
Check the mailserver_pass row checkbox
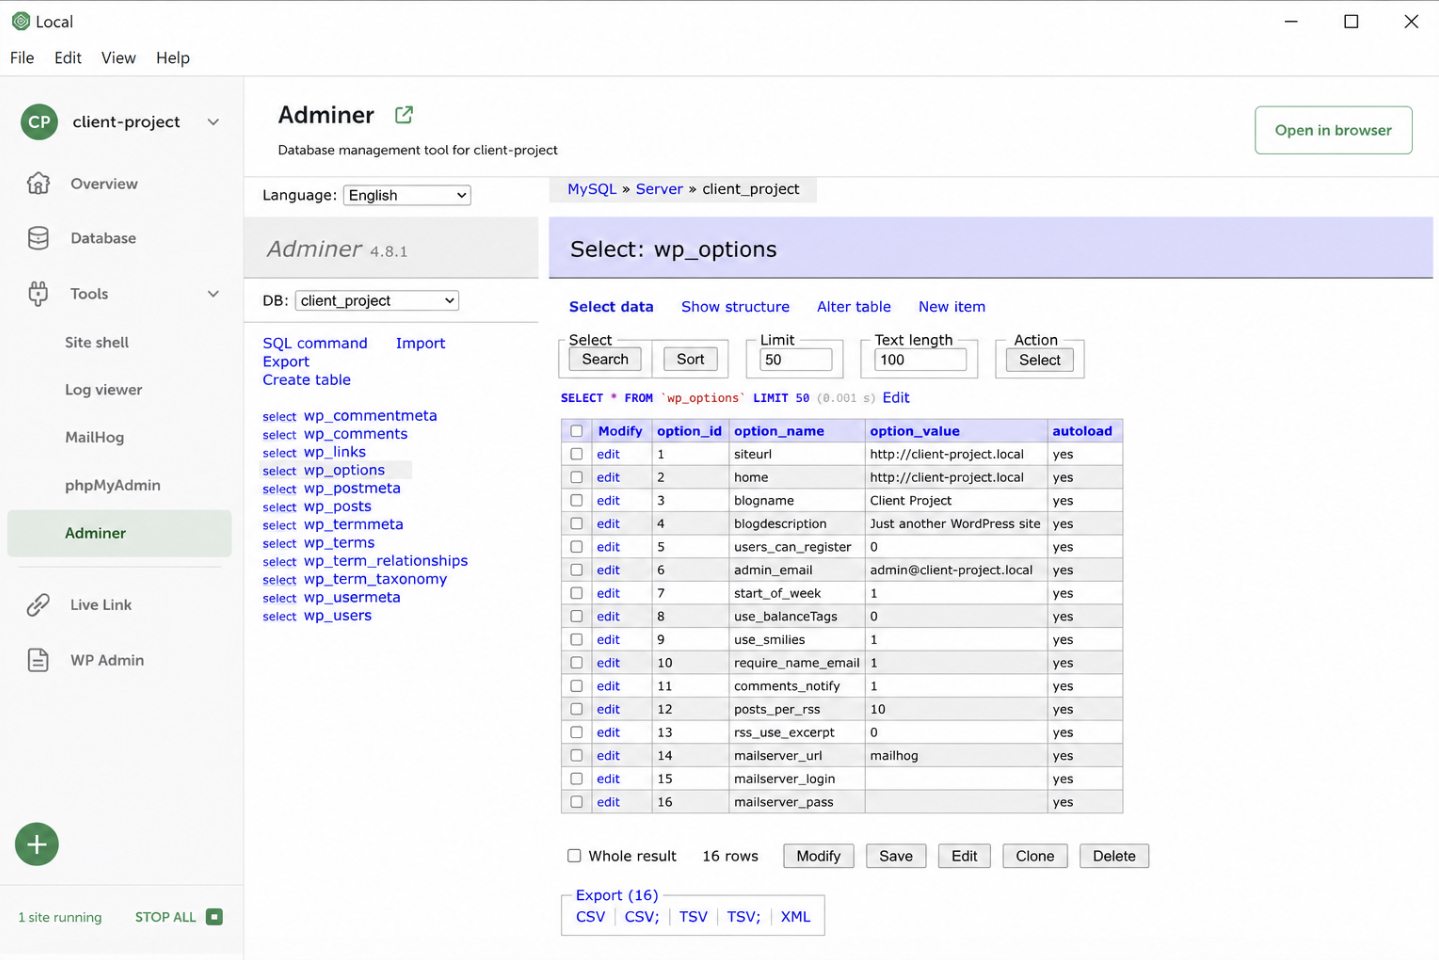point(576,802)
